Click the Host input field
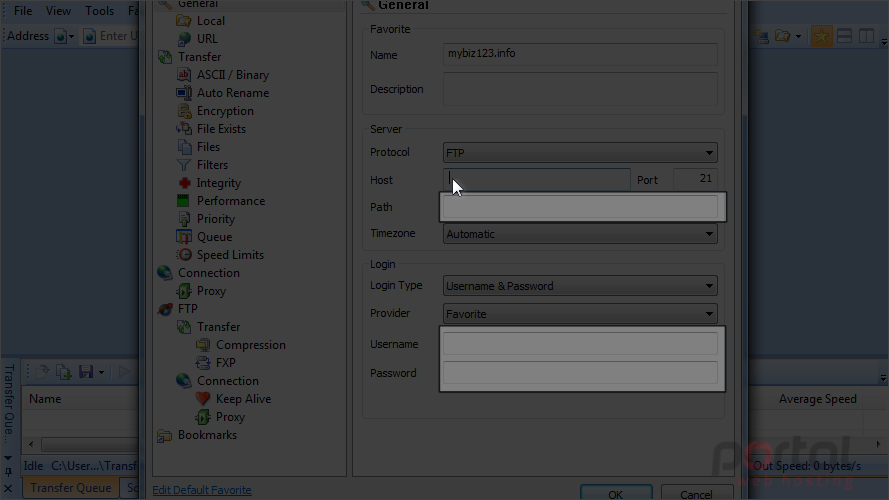This screenshot has height=500, width=889. pyautogui.click(x=536, y=179)
